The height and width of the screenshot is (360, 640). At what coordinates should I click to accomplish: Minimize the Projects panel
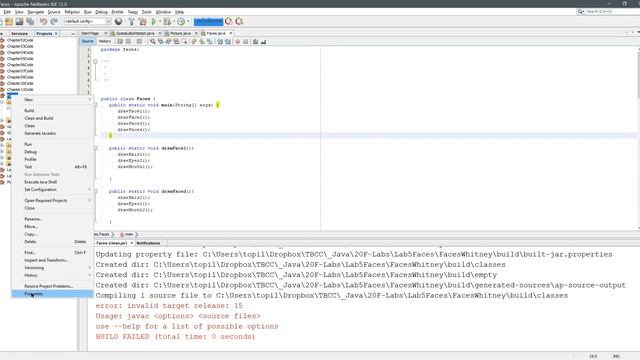[73, 33]
